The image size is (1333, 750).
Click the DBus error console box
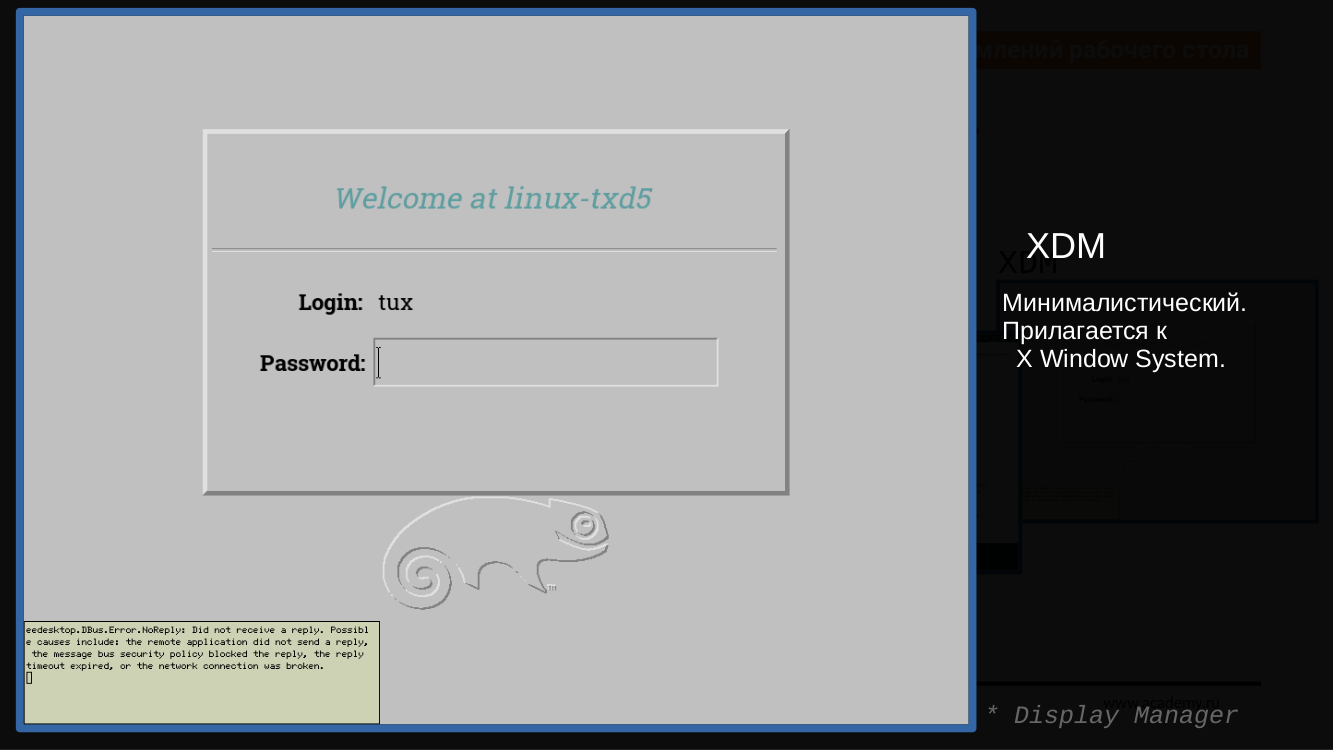click(202, 672)
